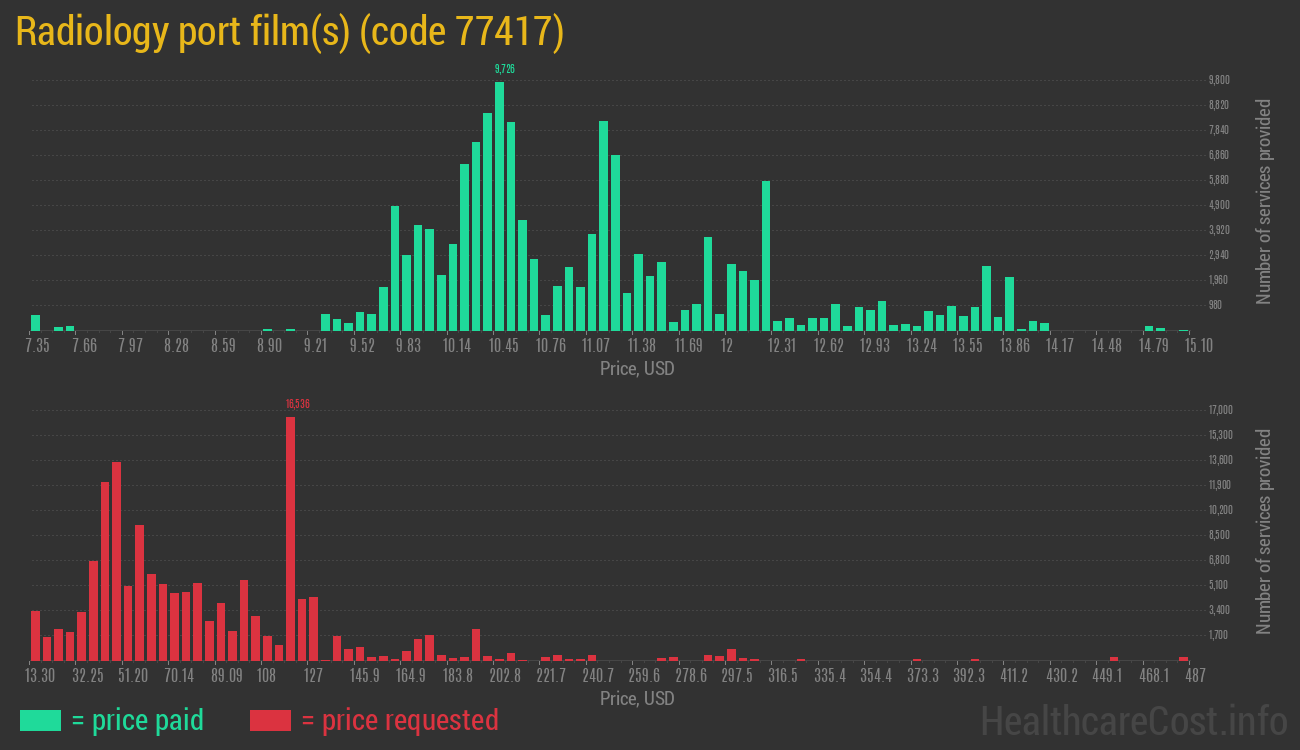This screenshot has height=750, width=1300.
Task: Click the green price paid legend swatch
Action: [40, 720]
